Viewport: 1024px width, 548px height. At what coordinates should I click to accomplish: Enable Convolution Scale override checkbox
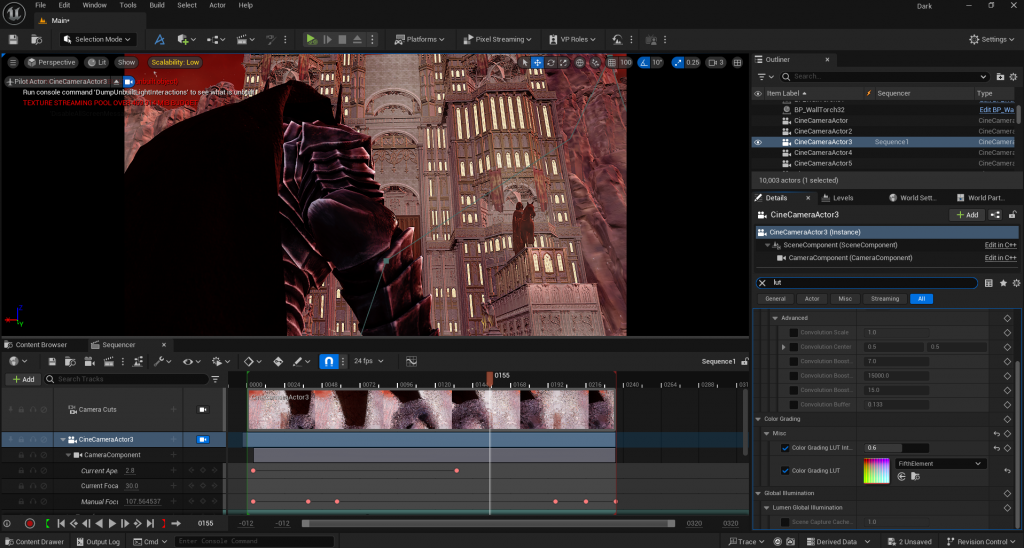coord(793,332)
